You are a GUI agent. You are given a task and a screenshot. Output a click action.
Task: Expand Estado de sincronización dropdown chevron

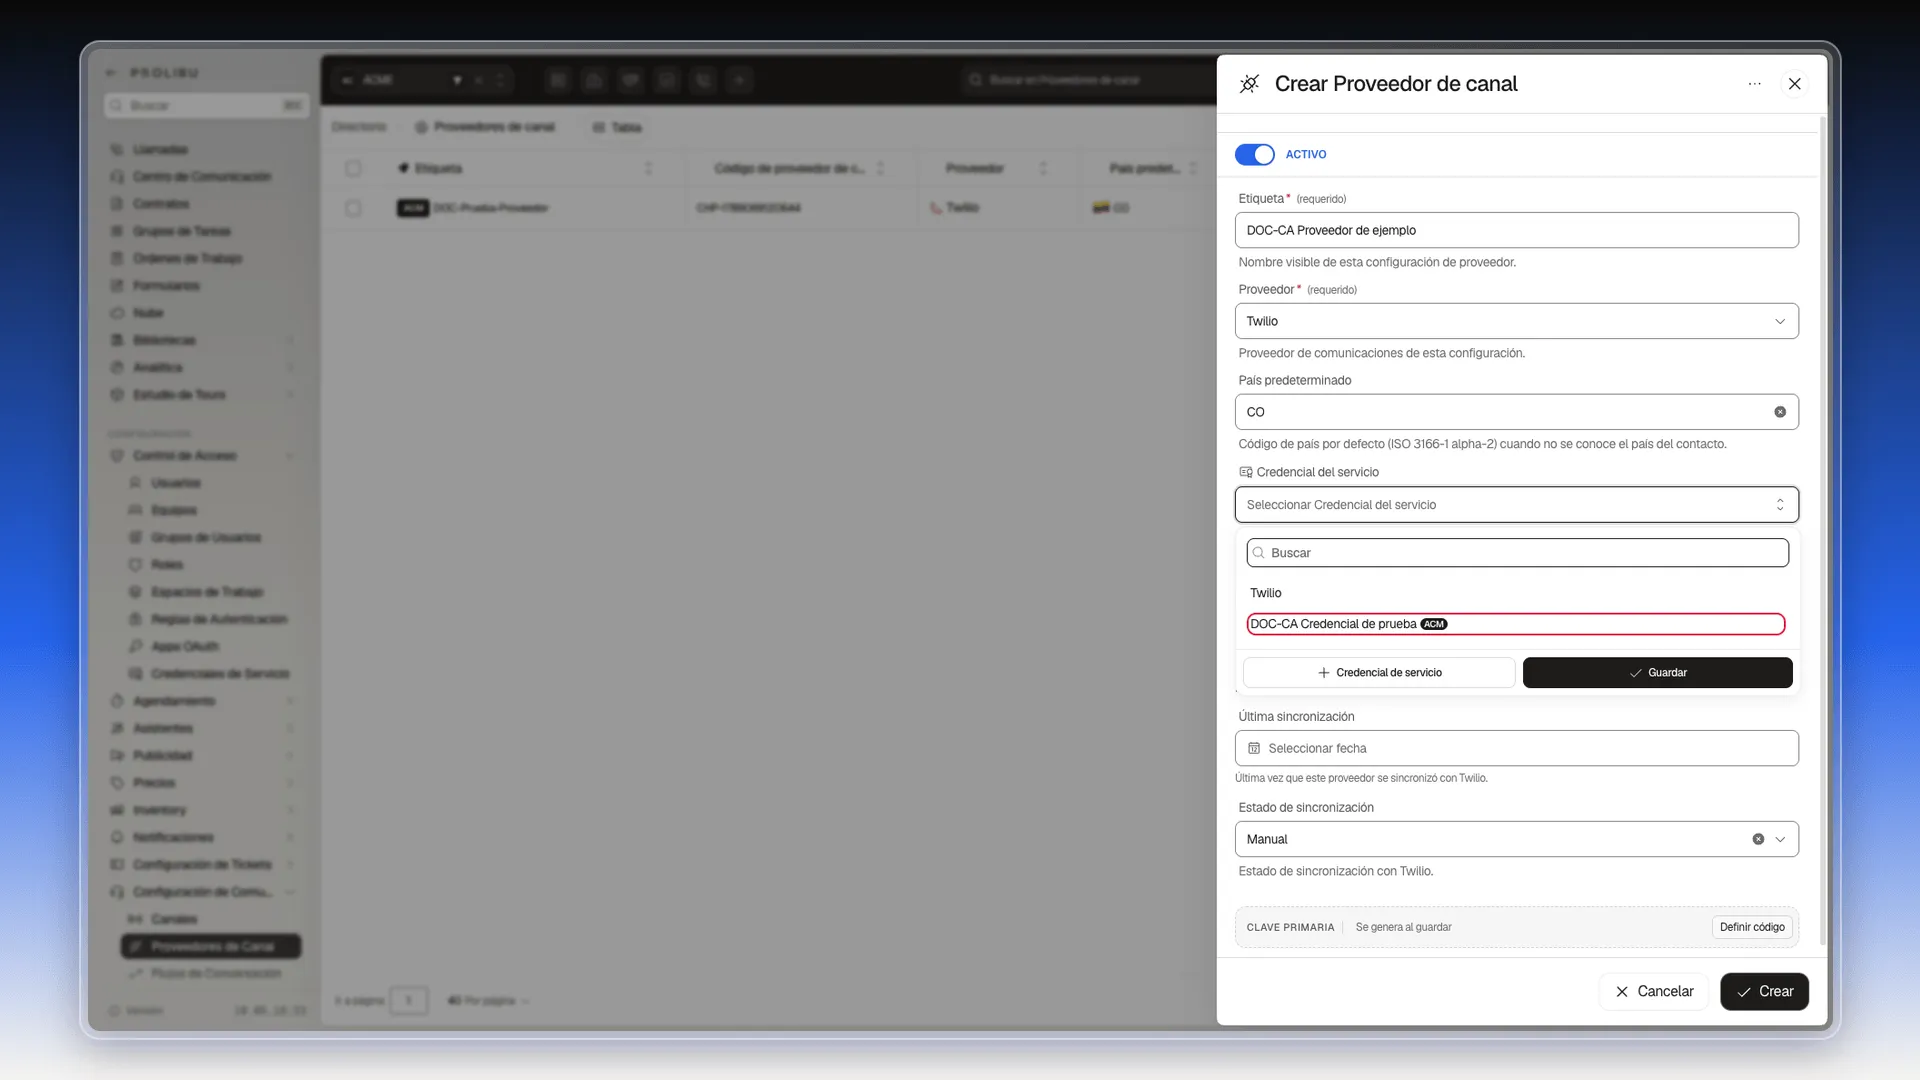1780,839
